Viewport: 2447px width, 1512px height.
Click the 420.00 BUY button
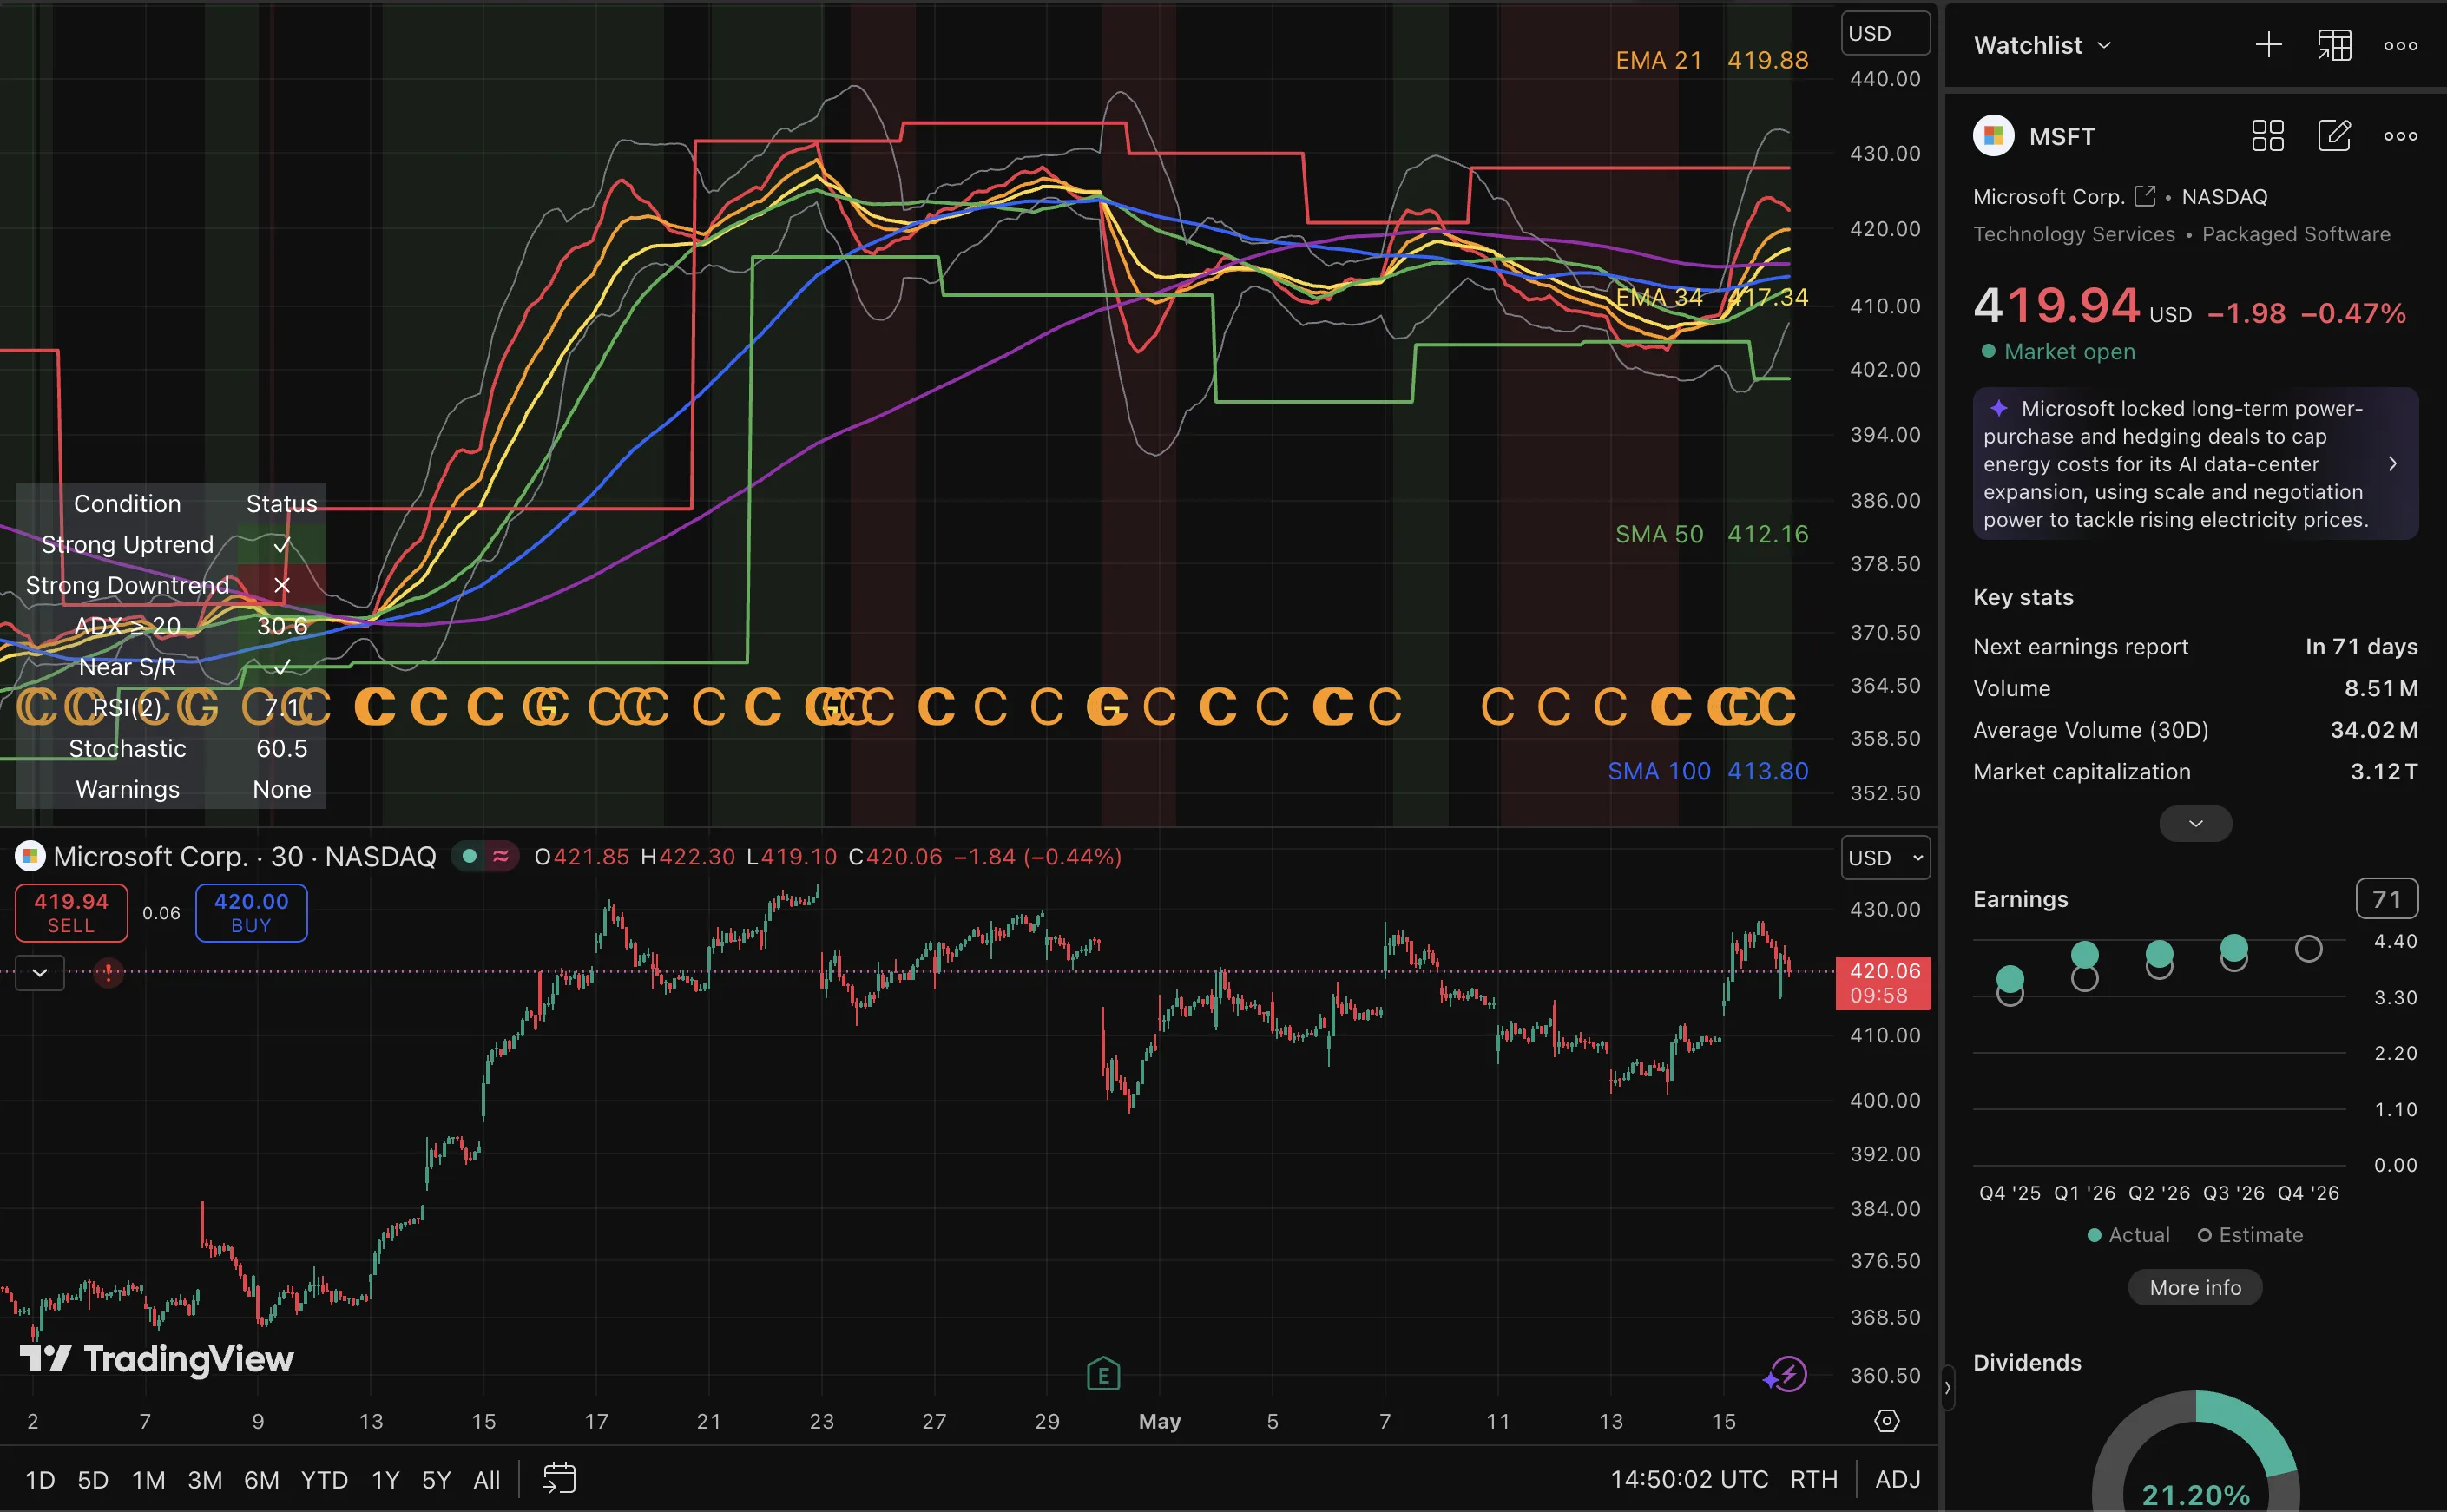pos(251,912)
